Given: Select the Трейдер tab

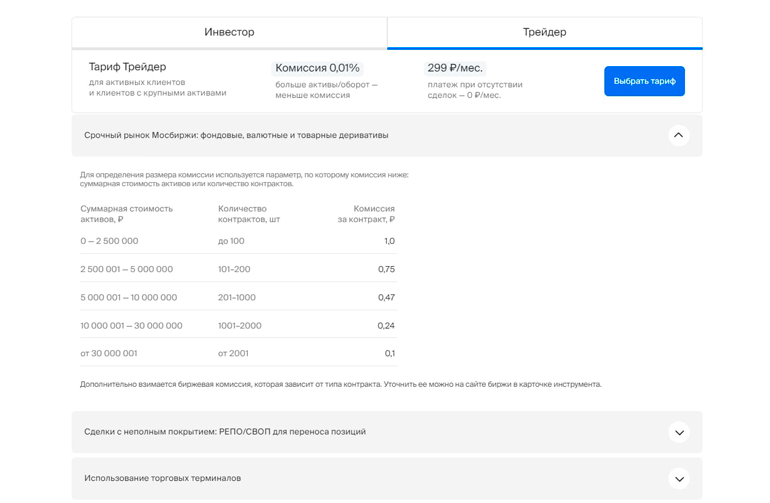Looking at the screenshot, I should click(x=545, y=32).
